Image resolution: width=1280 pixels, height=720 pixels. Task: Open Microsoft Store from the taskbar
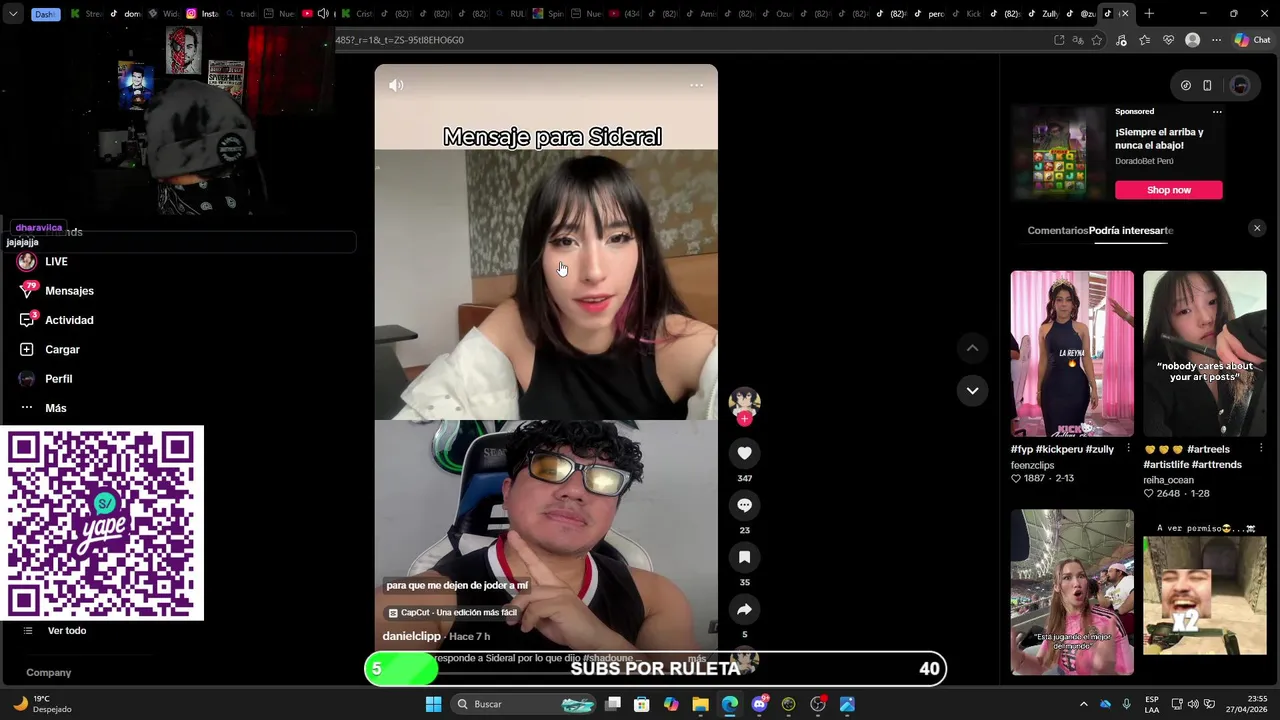click(x=641, y=704)
